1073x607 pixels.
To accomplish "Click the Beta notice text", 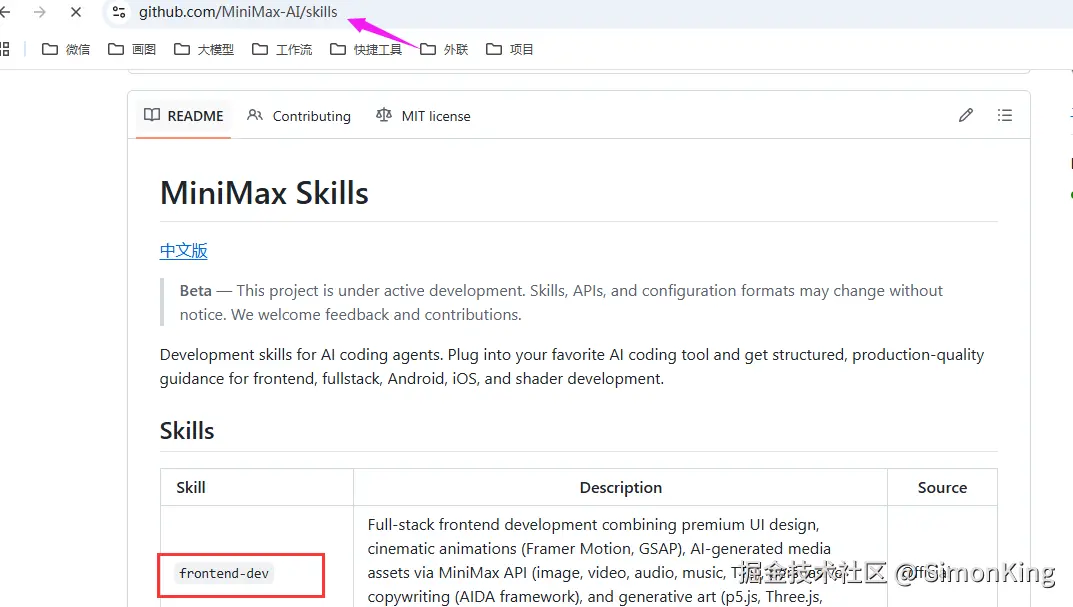I will click(561, 302).
